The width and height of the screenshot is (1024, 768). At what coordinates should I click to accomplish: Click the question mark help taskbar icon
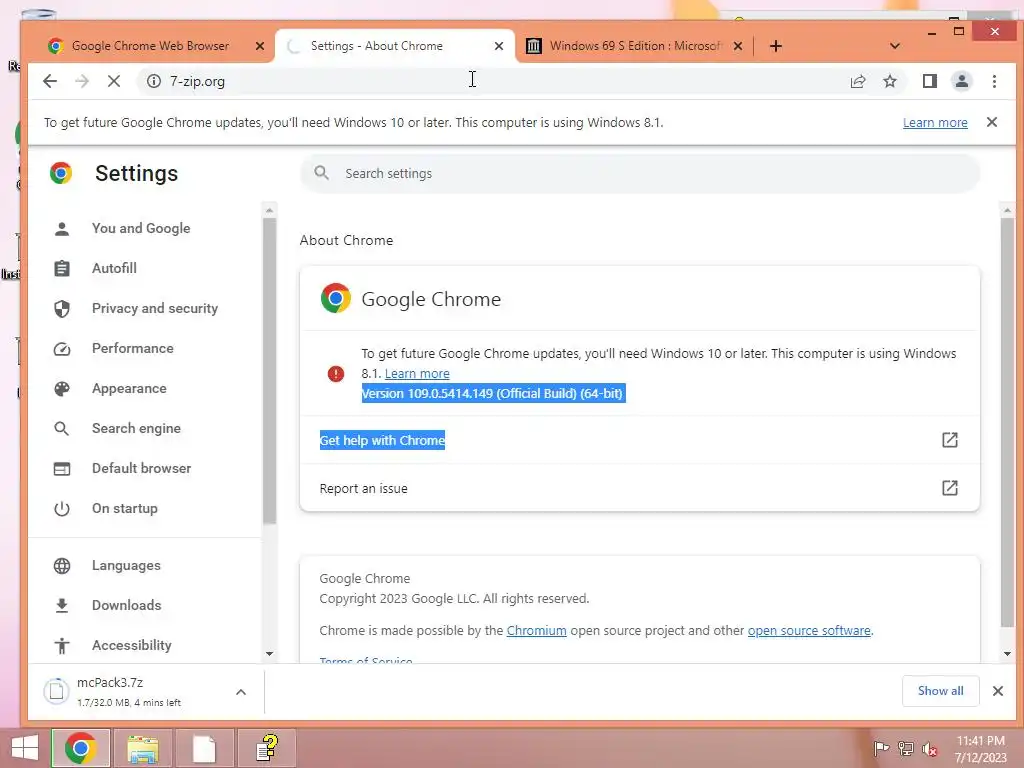coord(266,748)
